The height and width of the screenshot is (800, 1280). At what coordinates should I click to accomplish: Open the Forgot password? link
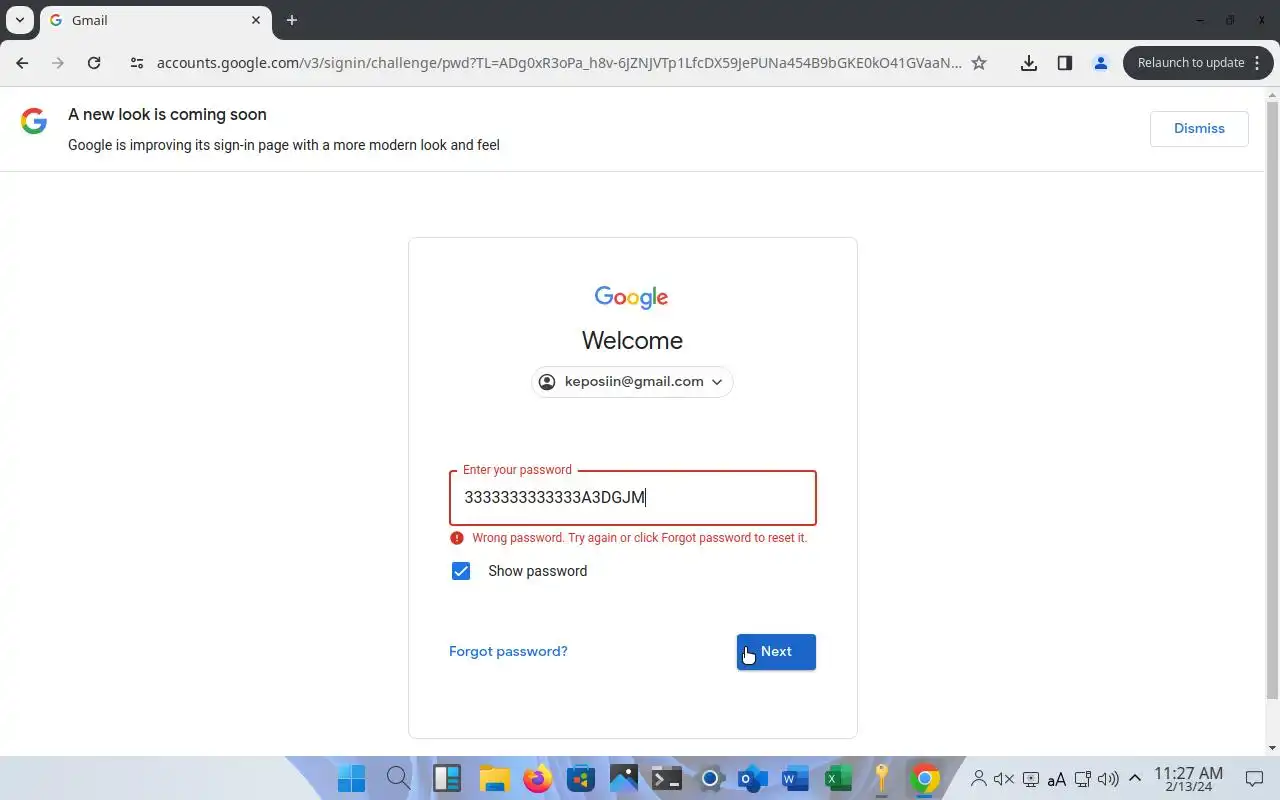click(x=508, y=651)
